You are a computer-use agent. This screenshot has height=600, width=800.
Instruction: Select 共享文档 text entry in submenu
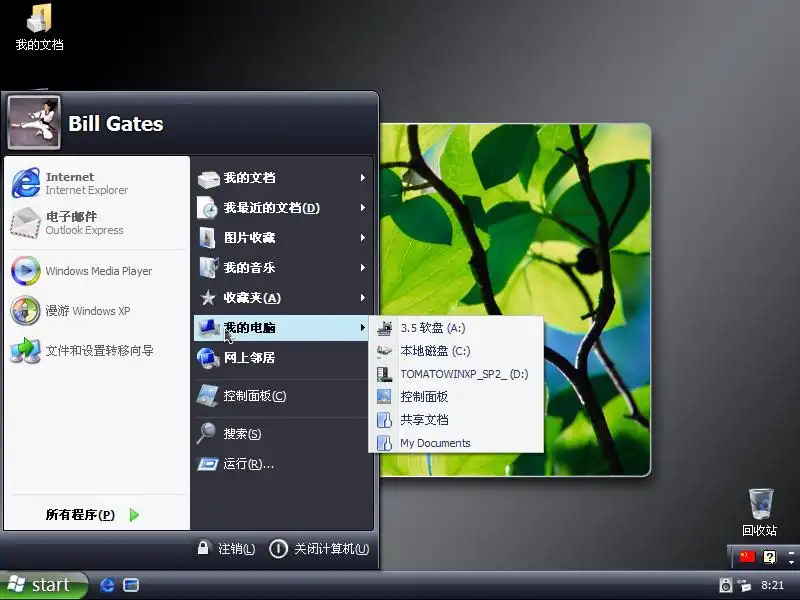point(424,420)
